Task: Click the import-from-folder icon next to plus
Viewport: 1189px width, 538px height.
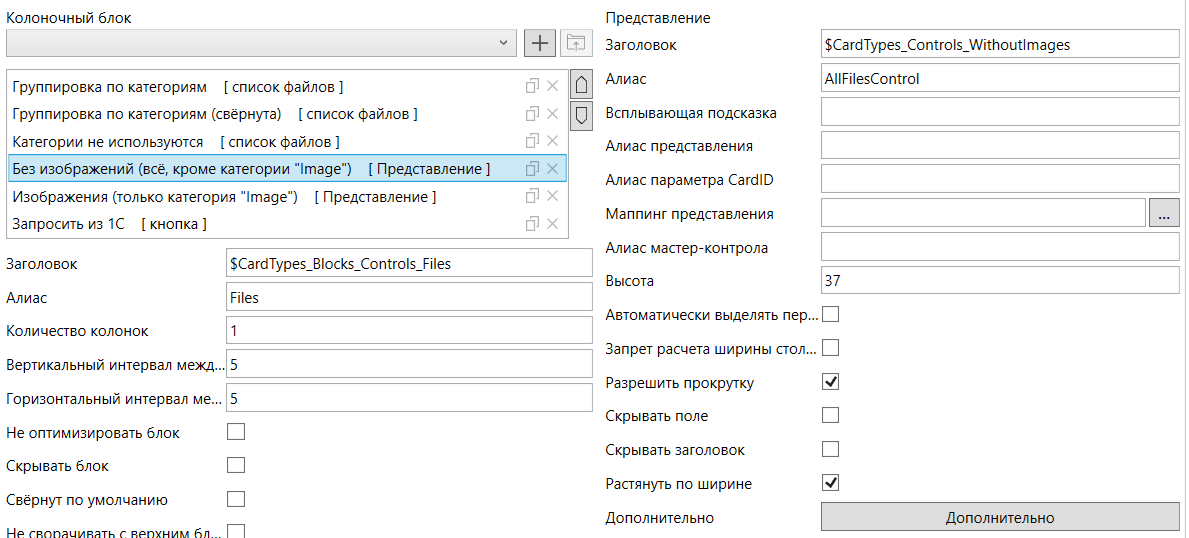Action: [576, 44]
